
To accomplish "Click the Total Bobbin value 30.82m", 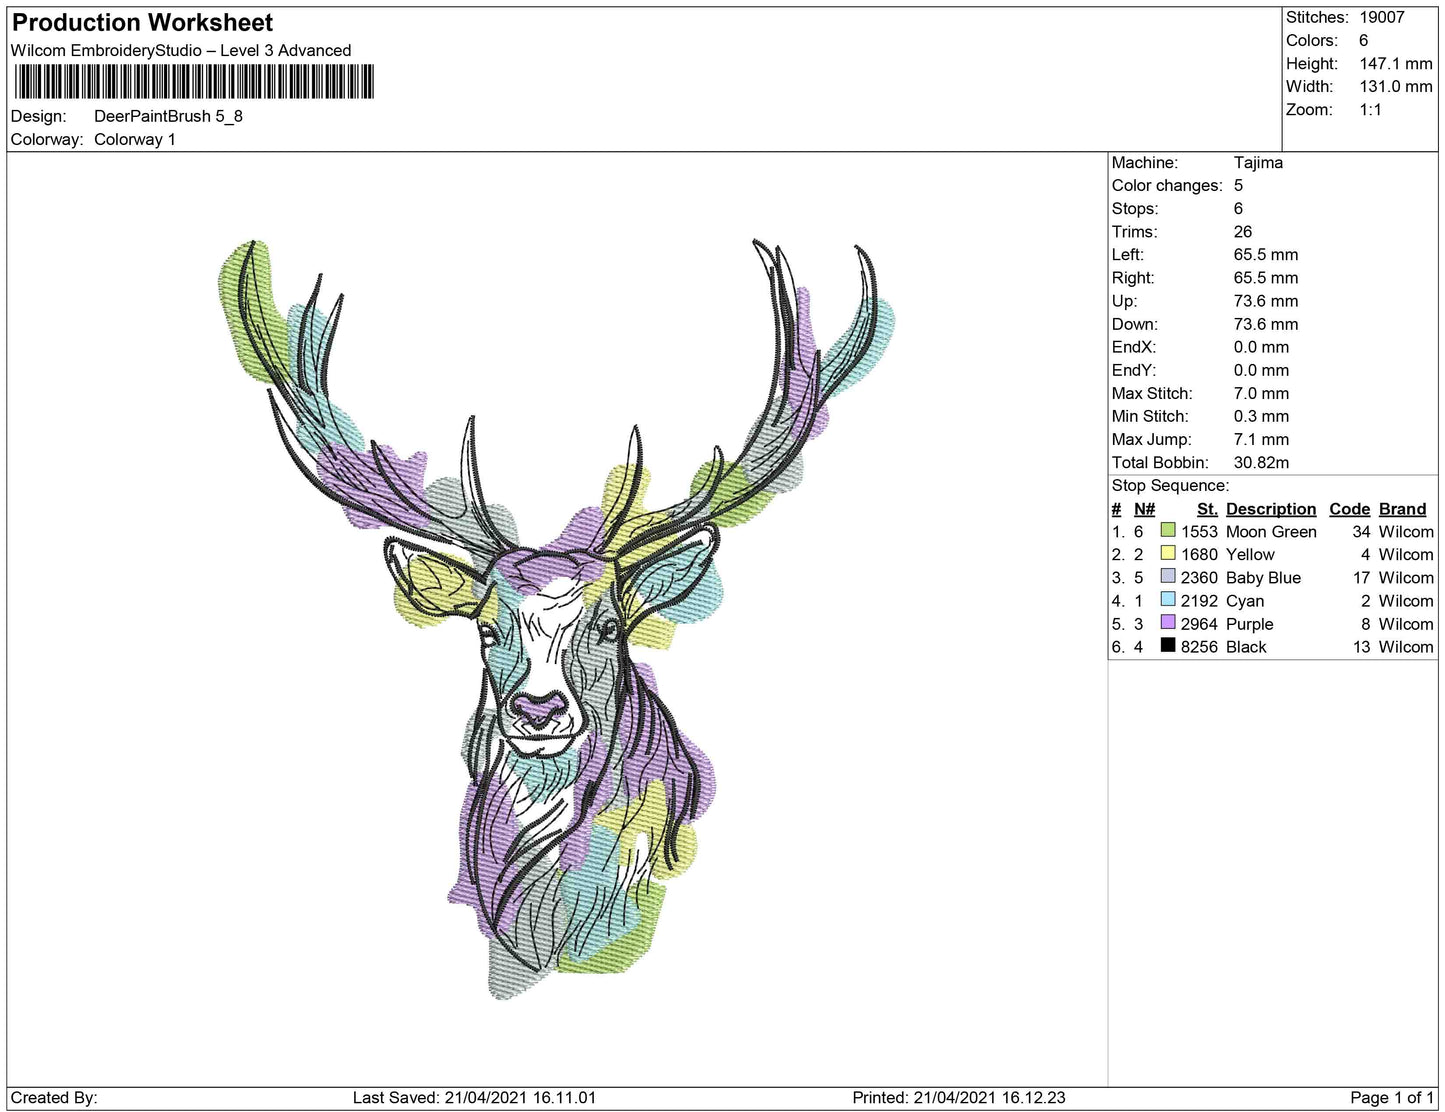I will point(1260,462).
